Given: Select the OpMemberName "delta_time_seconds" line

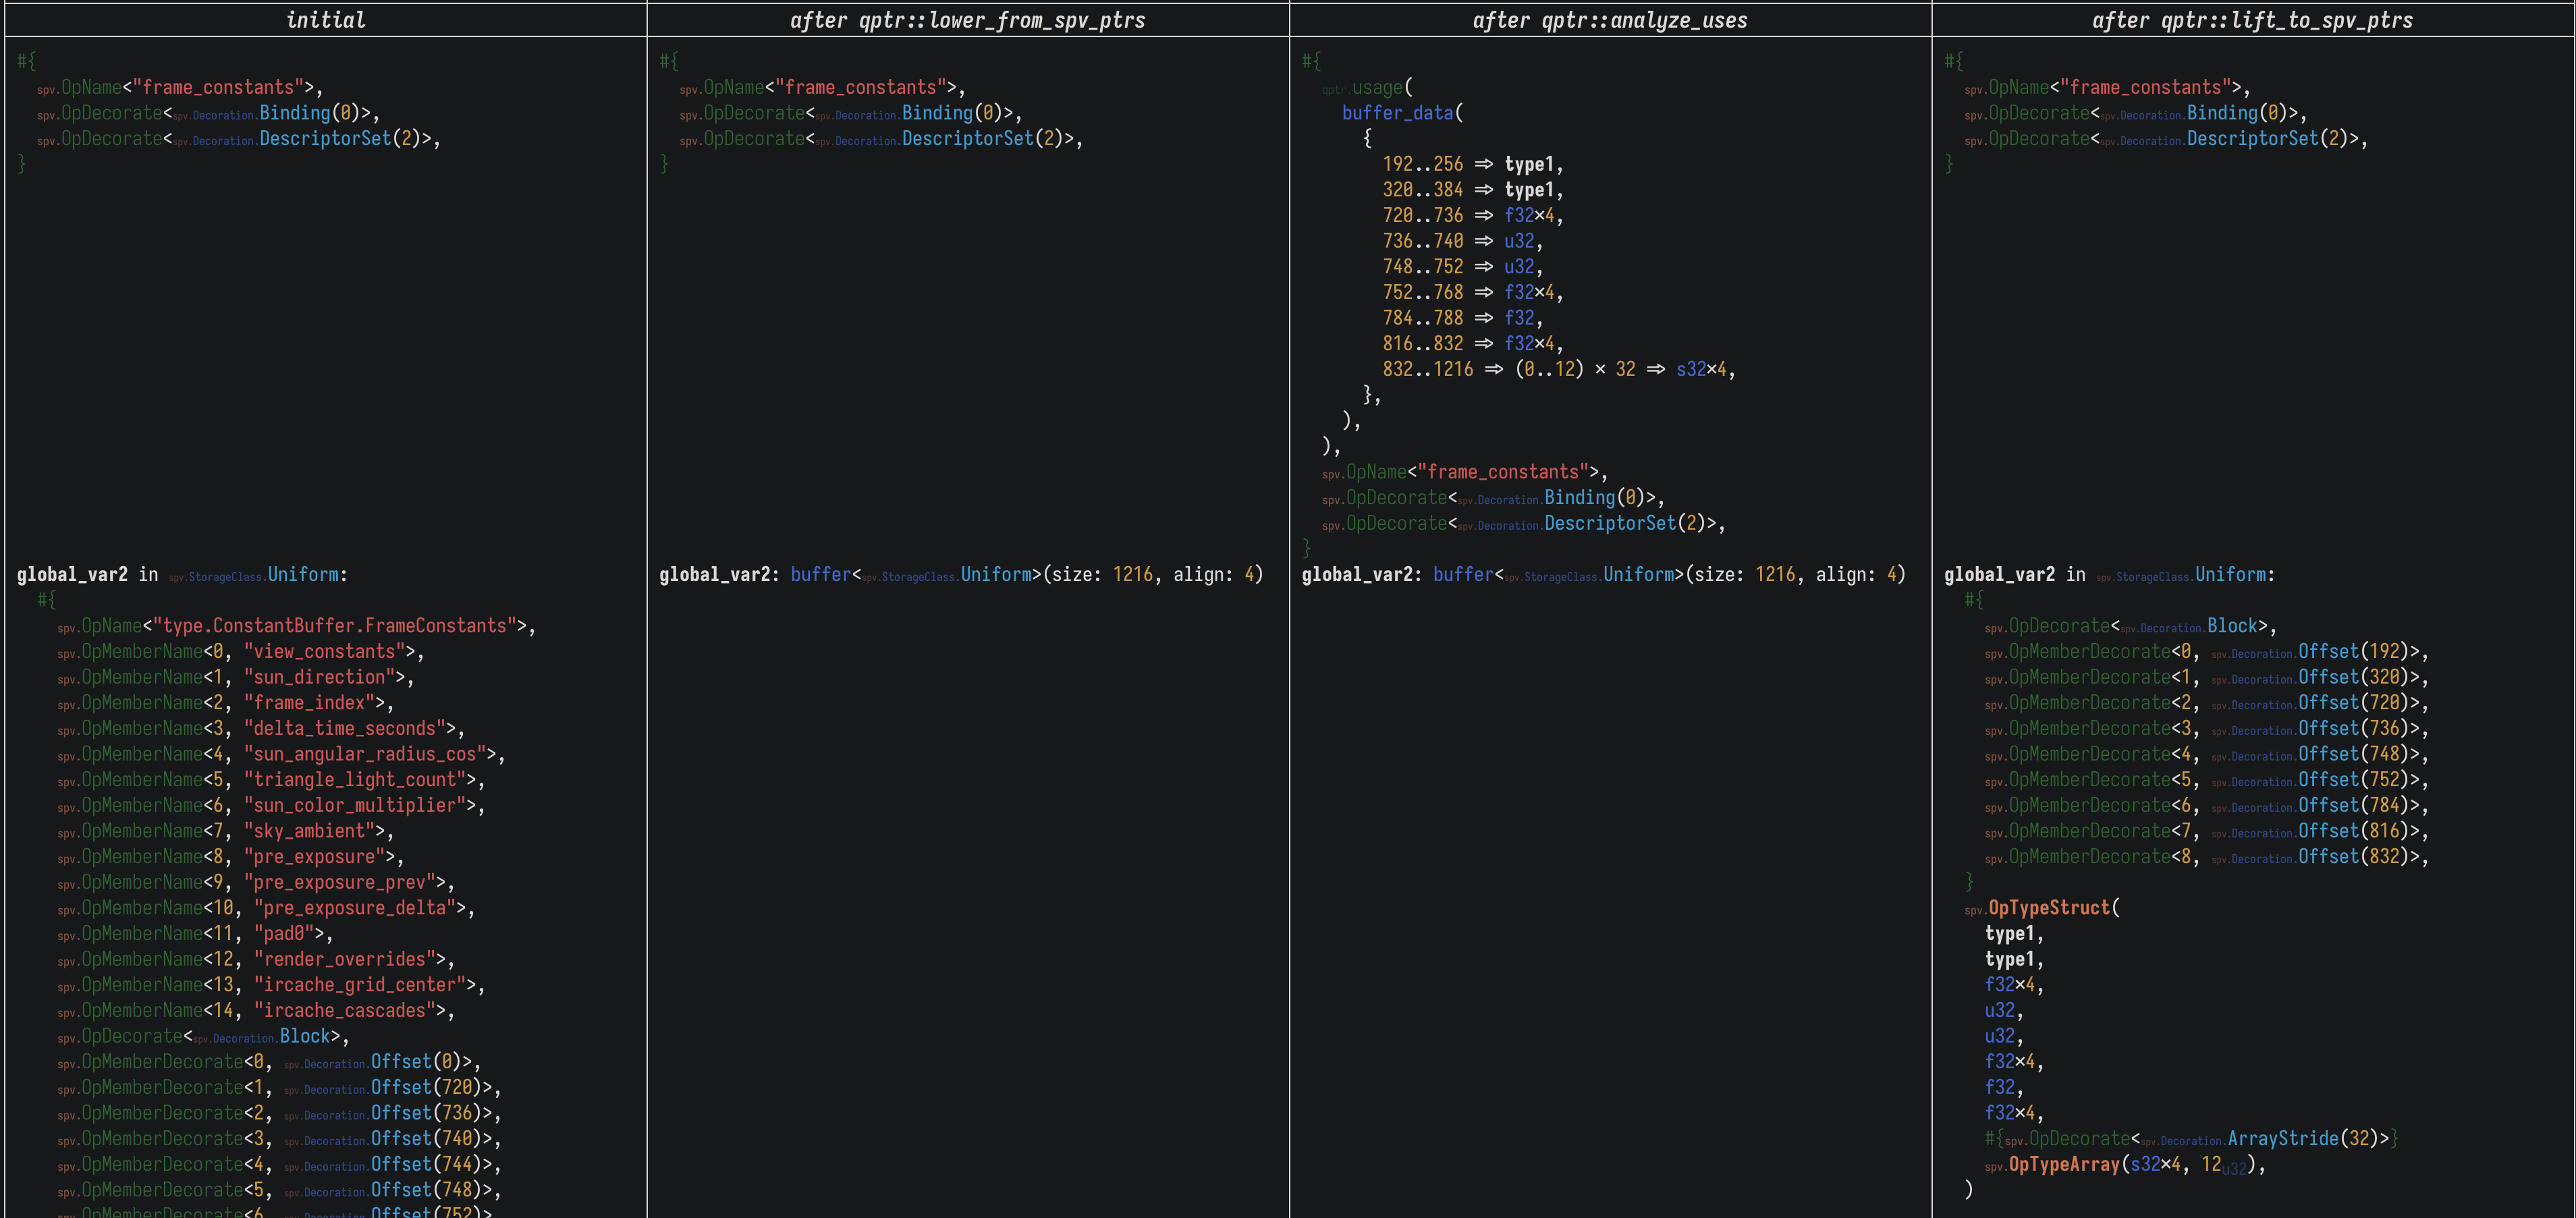Looking at the screenshot, I should pos(261,729).
